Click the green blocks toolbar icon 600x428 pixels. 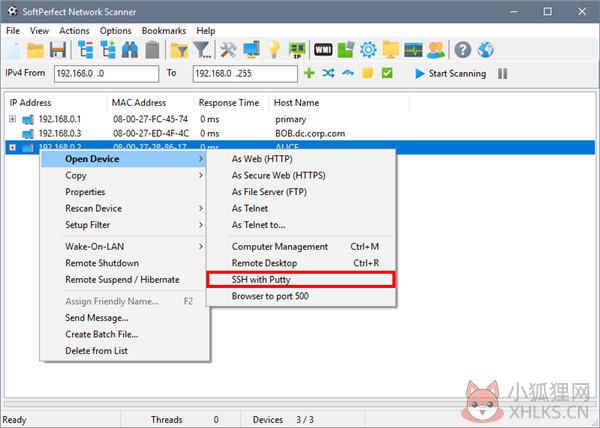tap(346, 50)
